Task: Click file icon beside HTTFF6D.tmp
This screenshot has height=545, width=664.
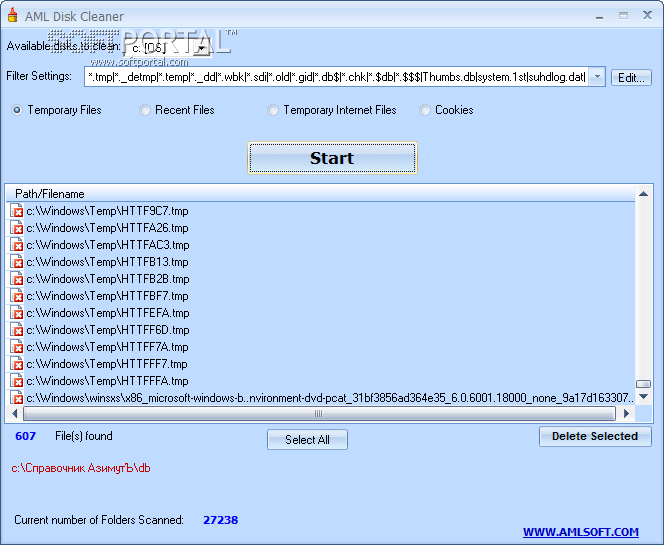Action: pyautogui.click(x=17, y=329)
